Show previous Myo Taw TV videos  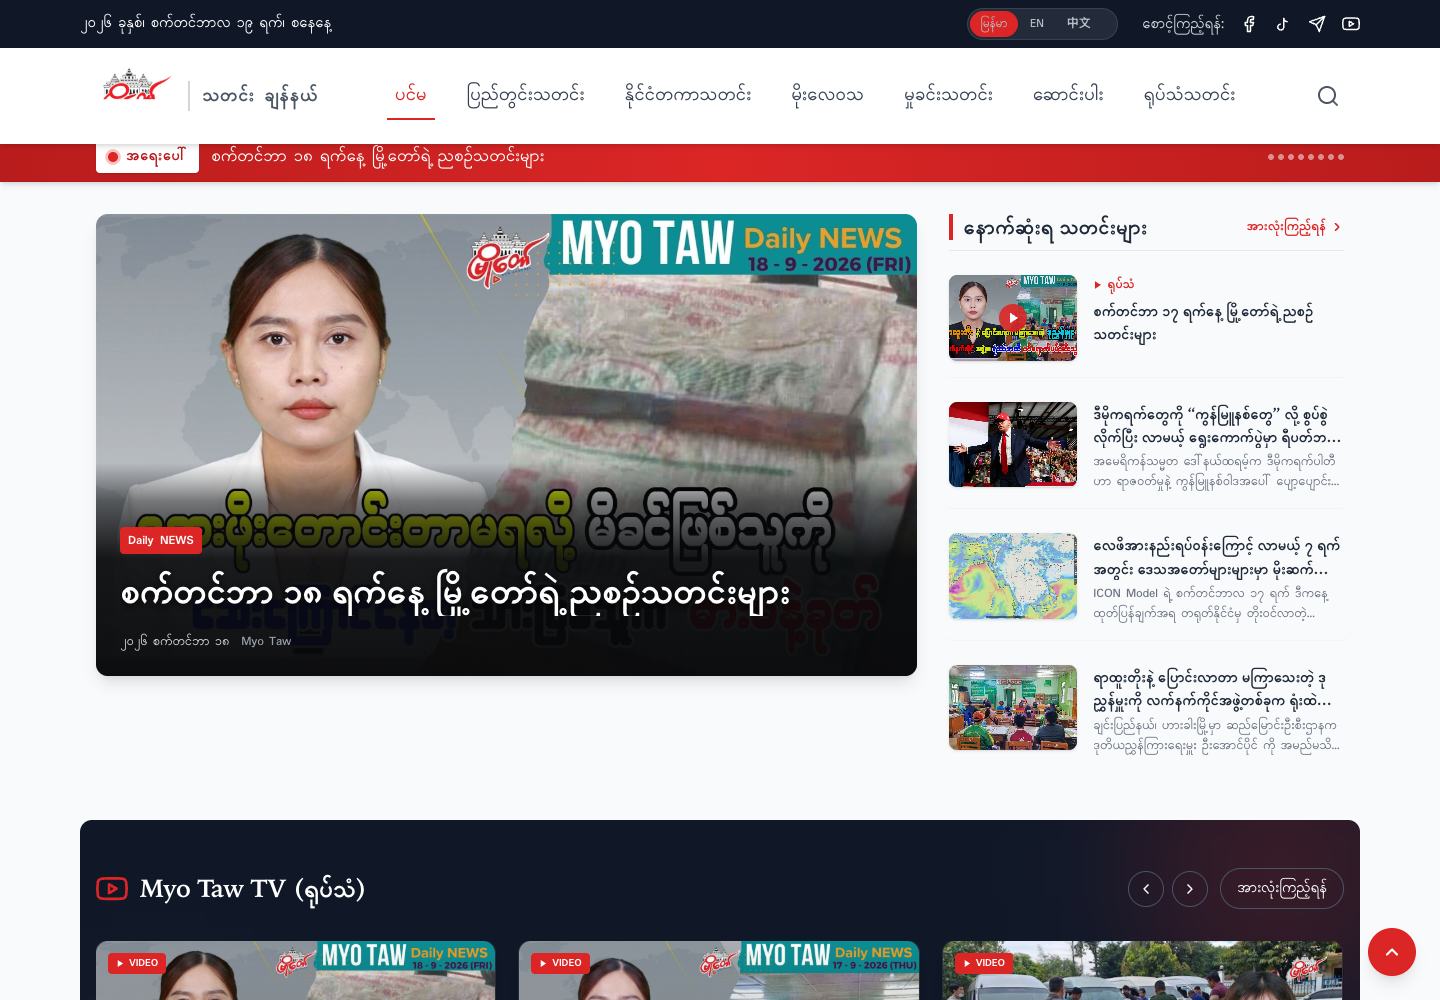[1146, 889]
